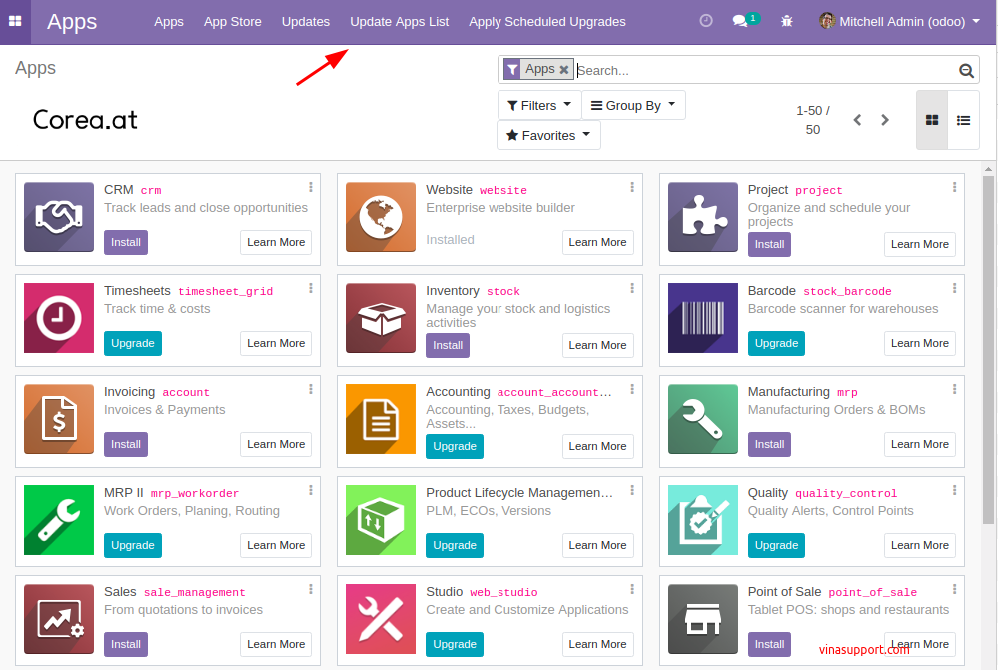Click the search magnifier icon
Image resolution: width=998 pixels, height=670 pixels.
tap(966, 71)
